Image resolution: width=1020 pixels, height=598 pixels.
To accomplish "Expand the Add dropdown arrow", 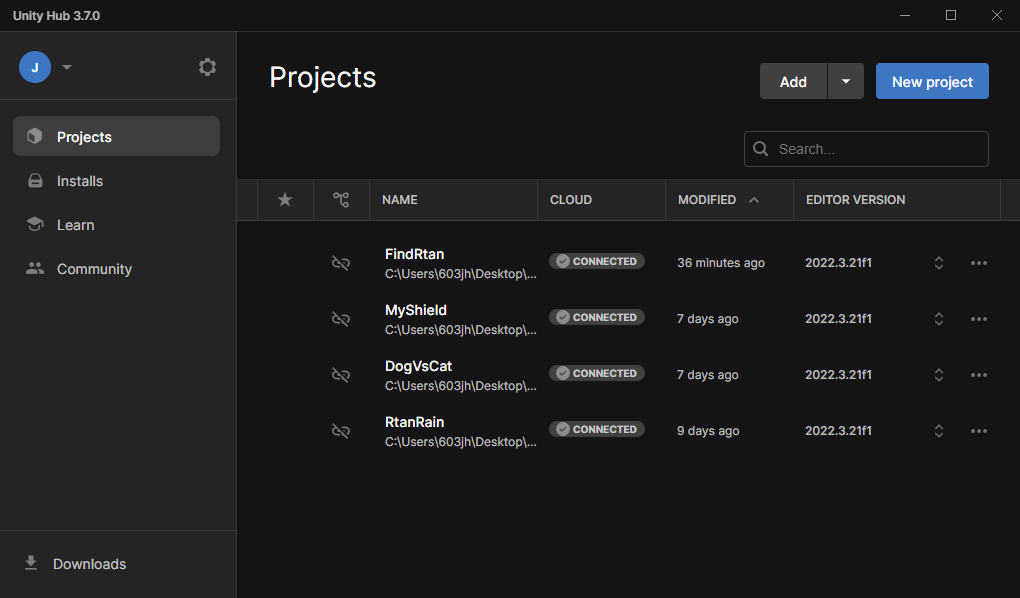I will click(x=846, y=81).
